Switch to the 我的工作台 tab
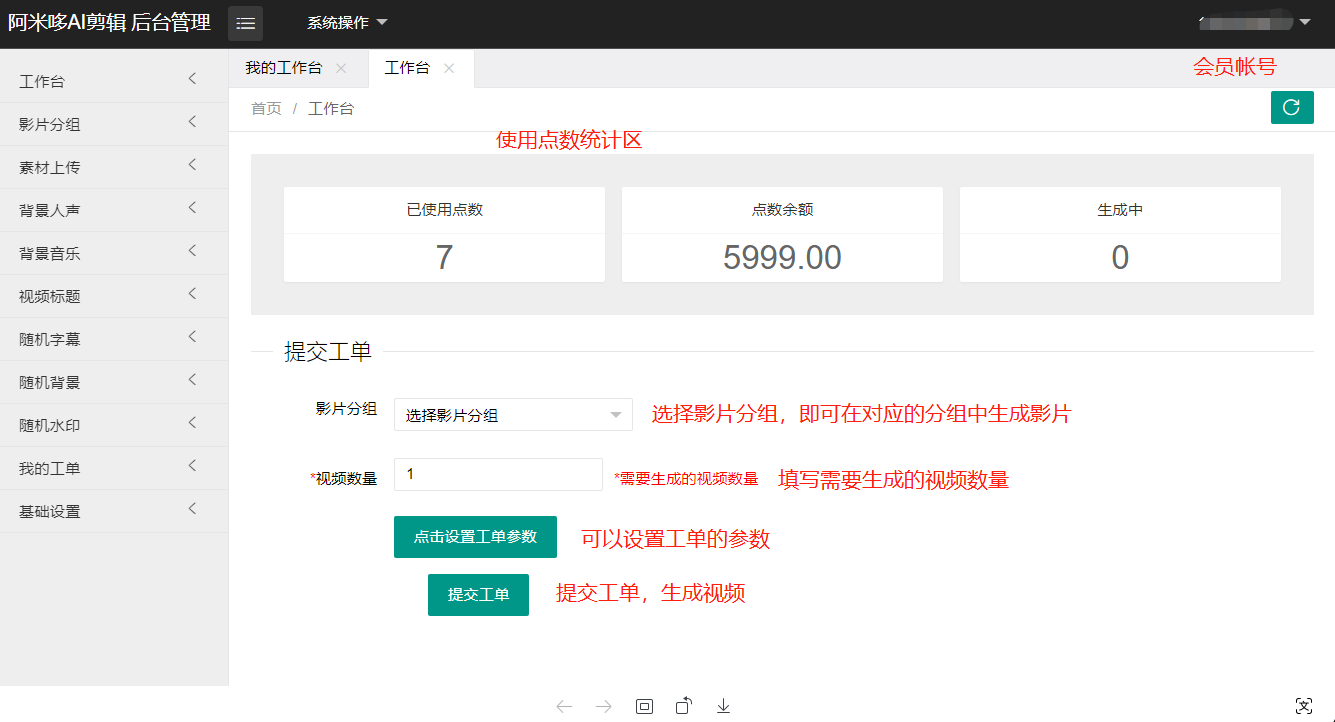The image size is (1335, 722). (284, 68)
